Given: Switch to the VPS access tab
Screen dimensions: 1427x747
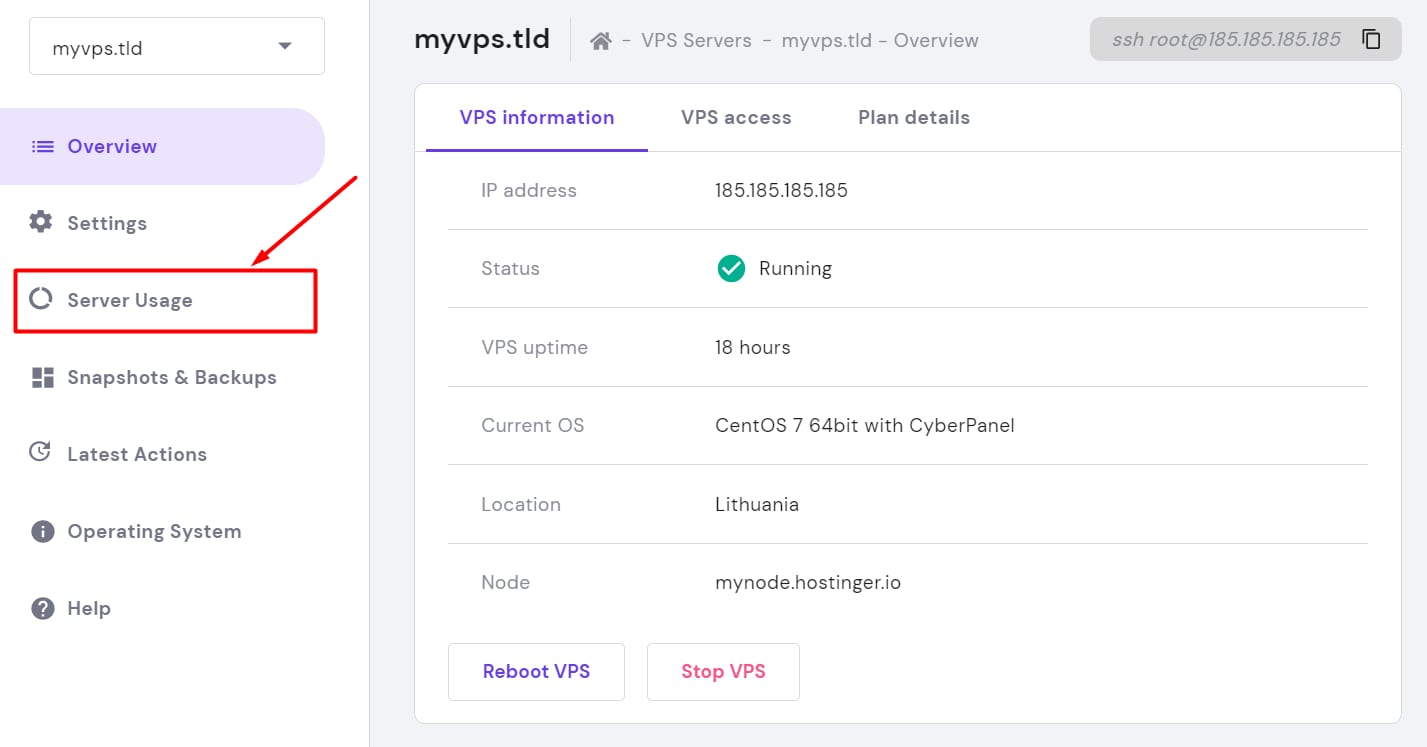Looking at the screenshot, I should [x=736, y=117].
